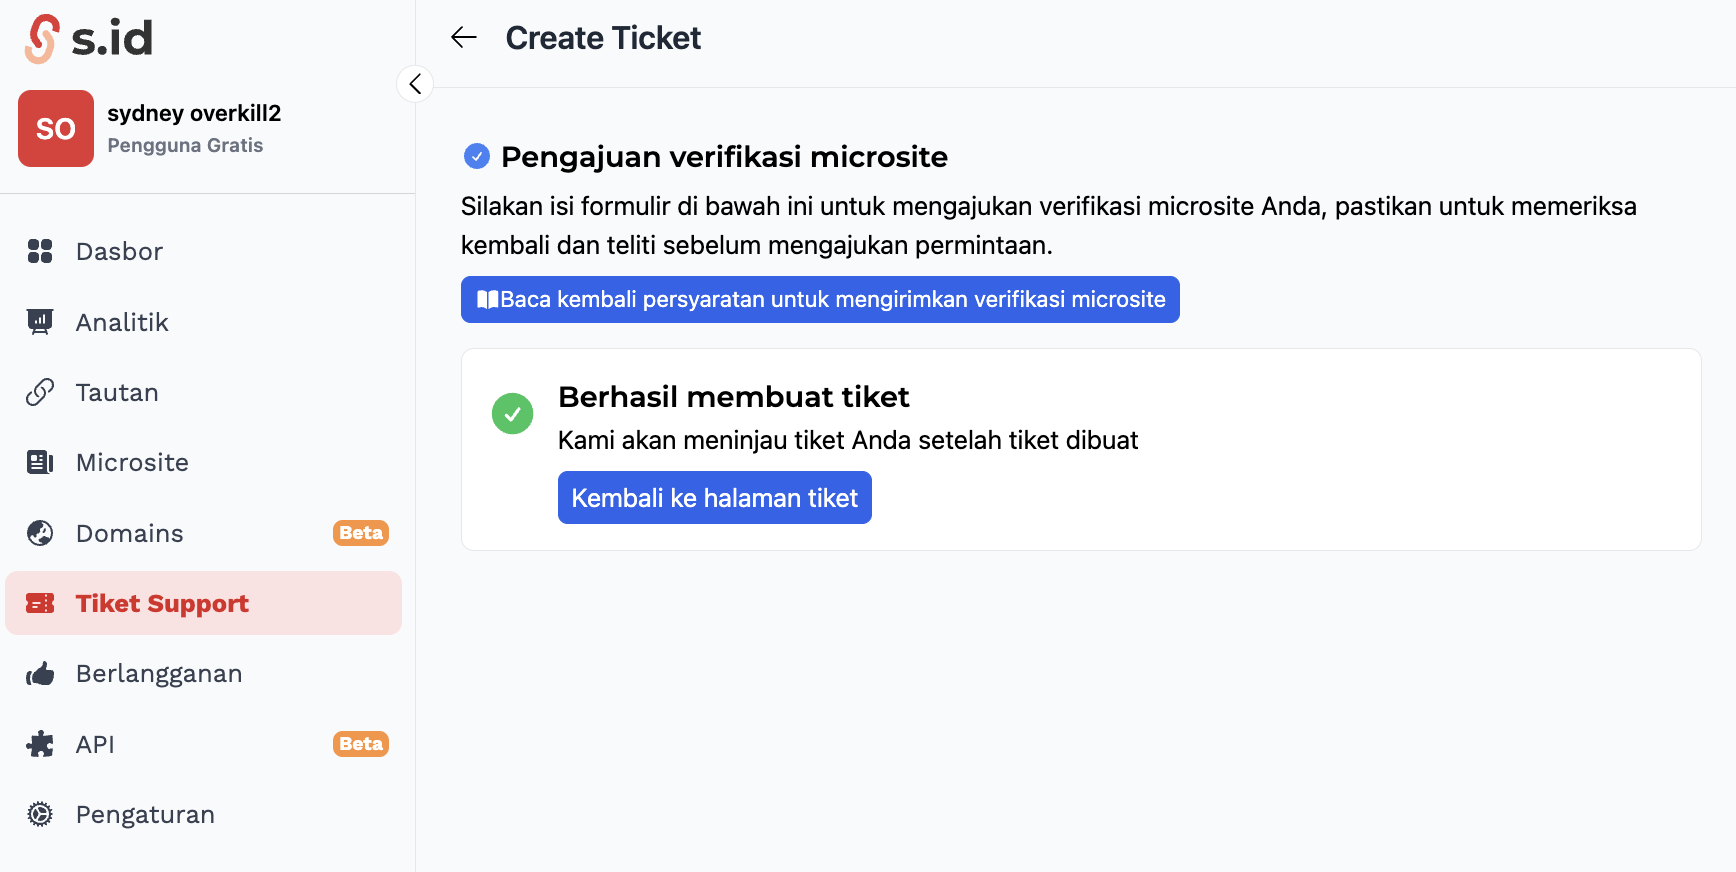Viewport: 1736px width, 872px height.
Task: Click the s.id logo
Action: [88, 39]
